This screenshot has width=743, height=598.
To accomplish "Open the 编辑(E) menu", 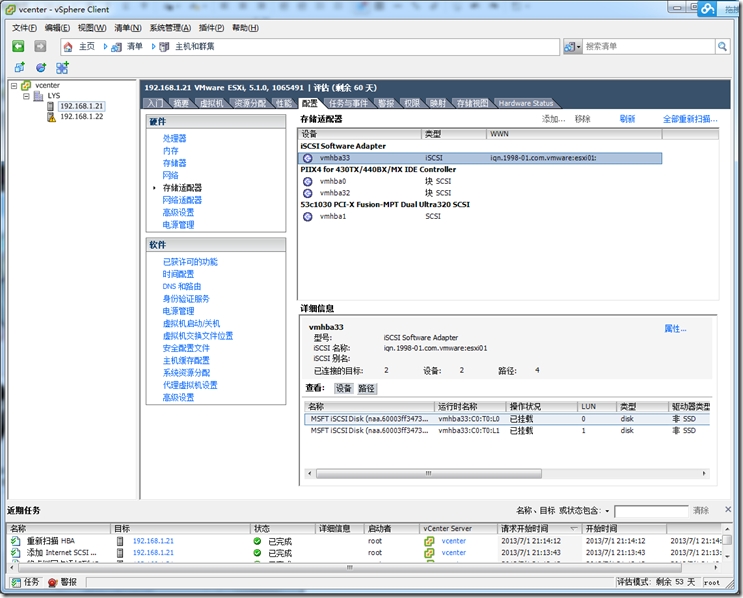I will [x=57, y=28].
